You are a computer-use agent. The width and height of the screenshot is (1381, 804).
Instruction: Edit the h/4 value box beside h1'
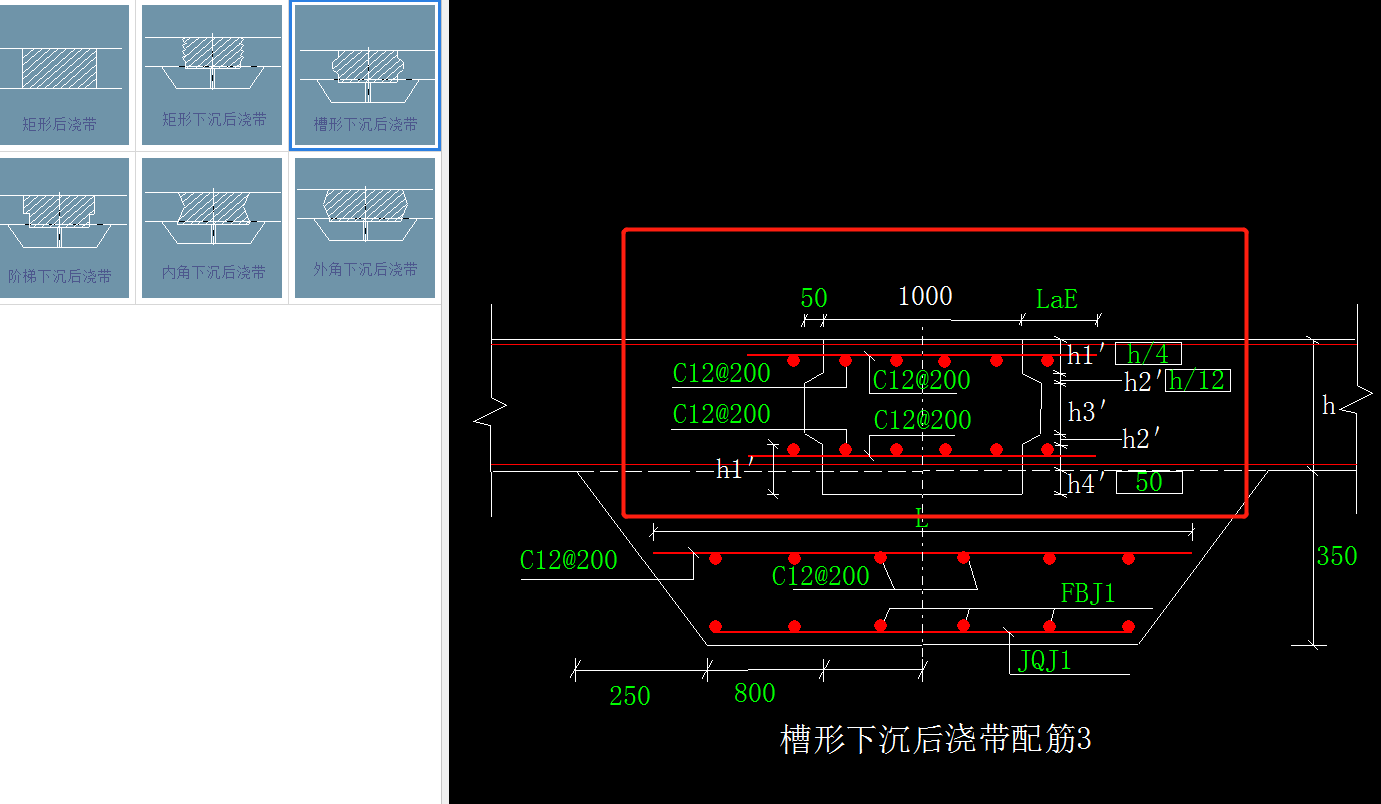(1148, 353)
